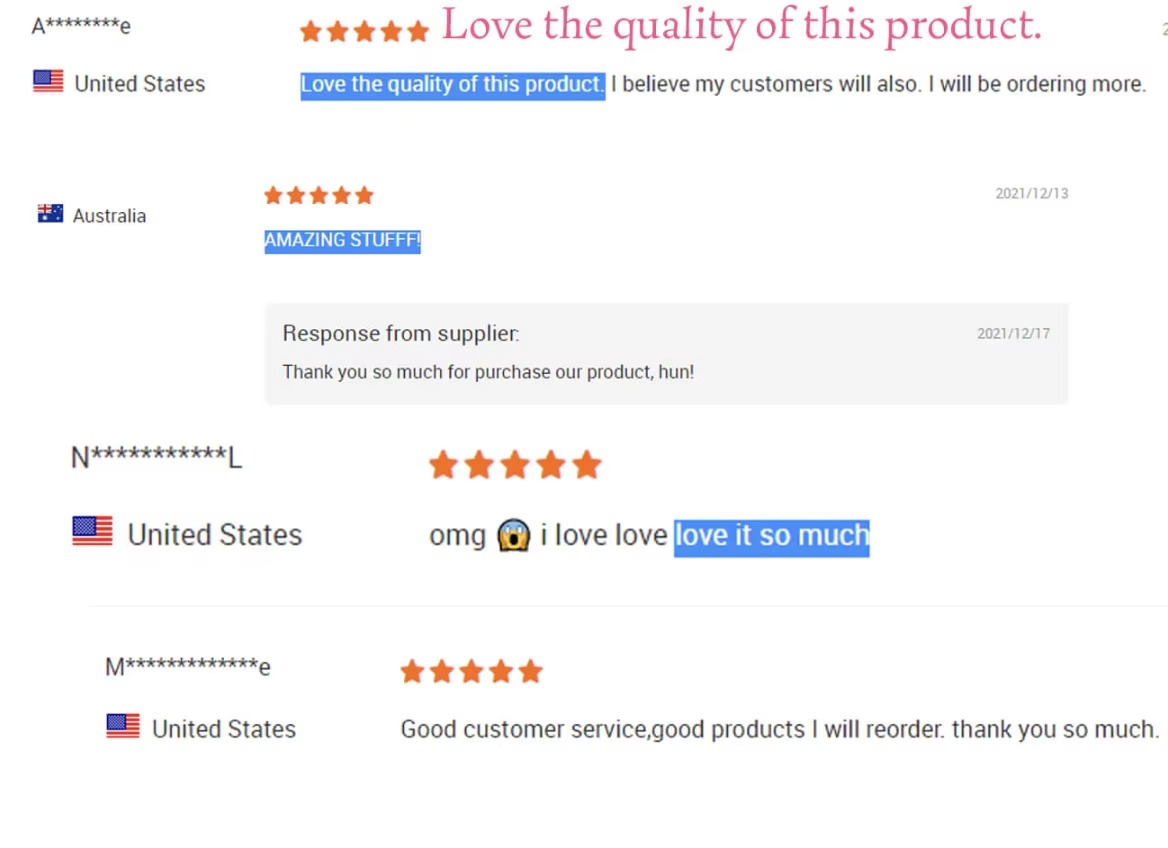Click the 'Thank you so much for purchase' reply text
This screenshot has height=848, width=1168.
(488, 372)
